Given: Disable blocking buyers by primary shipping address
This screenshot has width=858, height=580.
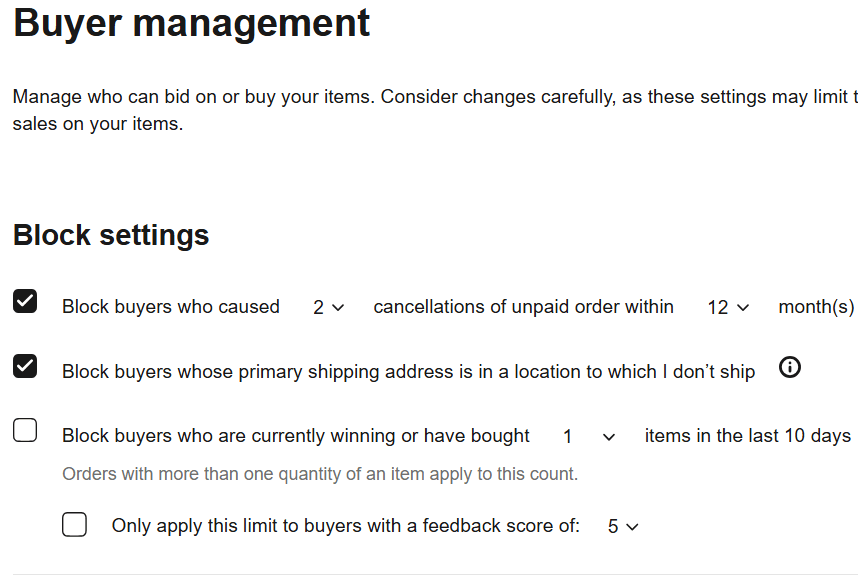Looking at the screenshot, I should point(25,366).
